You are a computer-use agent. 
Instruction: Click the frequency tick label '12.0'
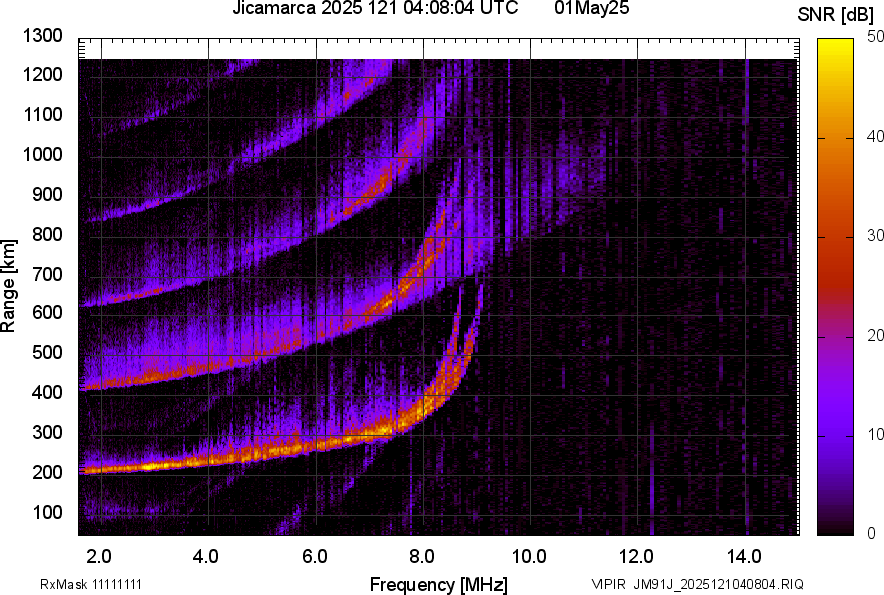tap(636, 557)
